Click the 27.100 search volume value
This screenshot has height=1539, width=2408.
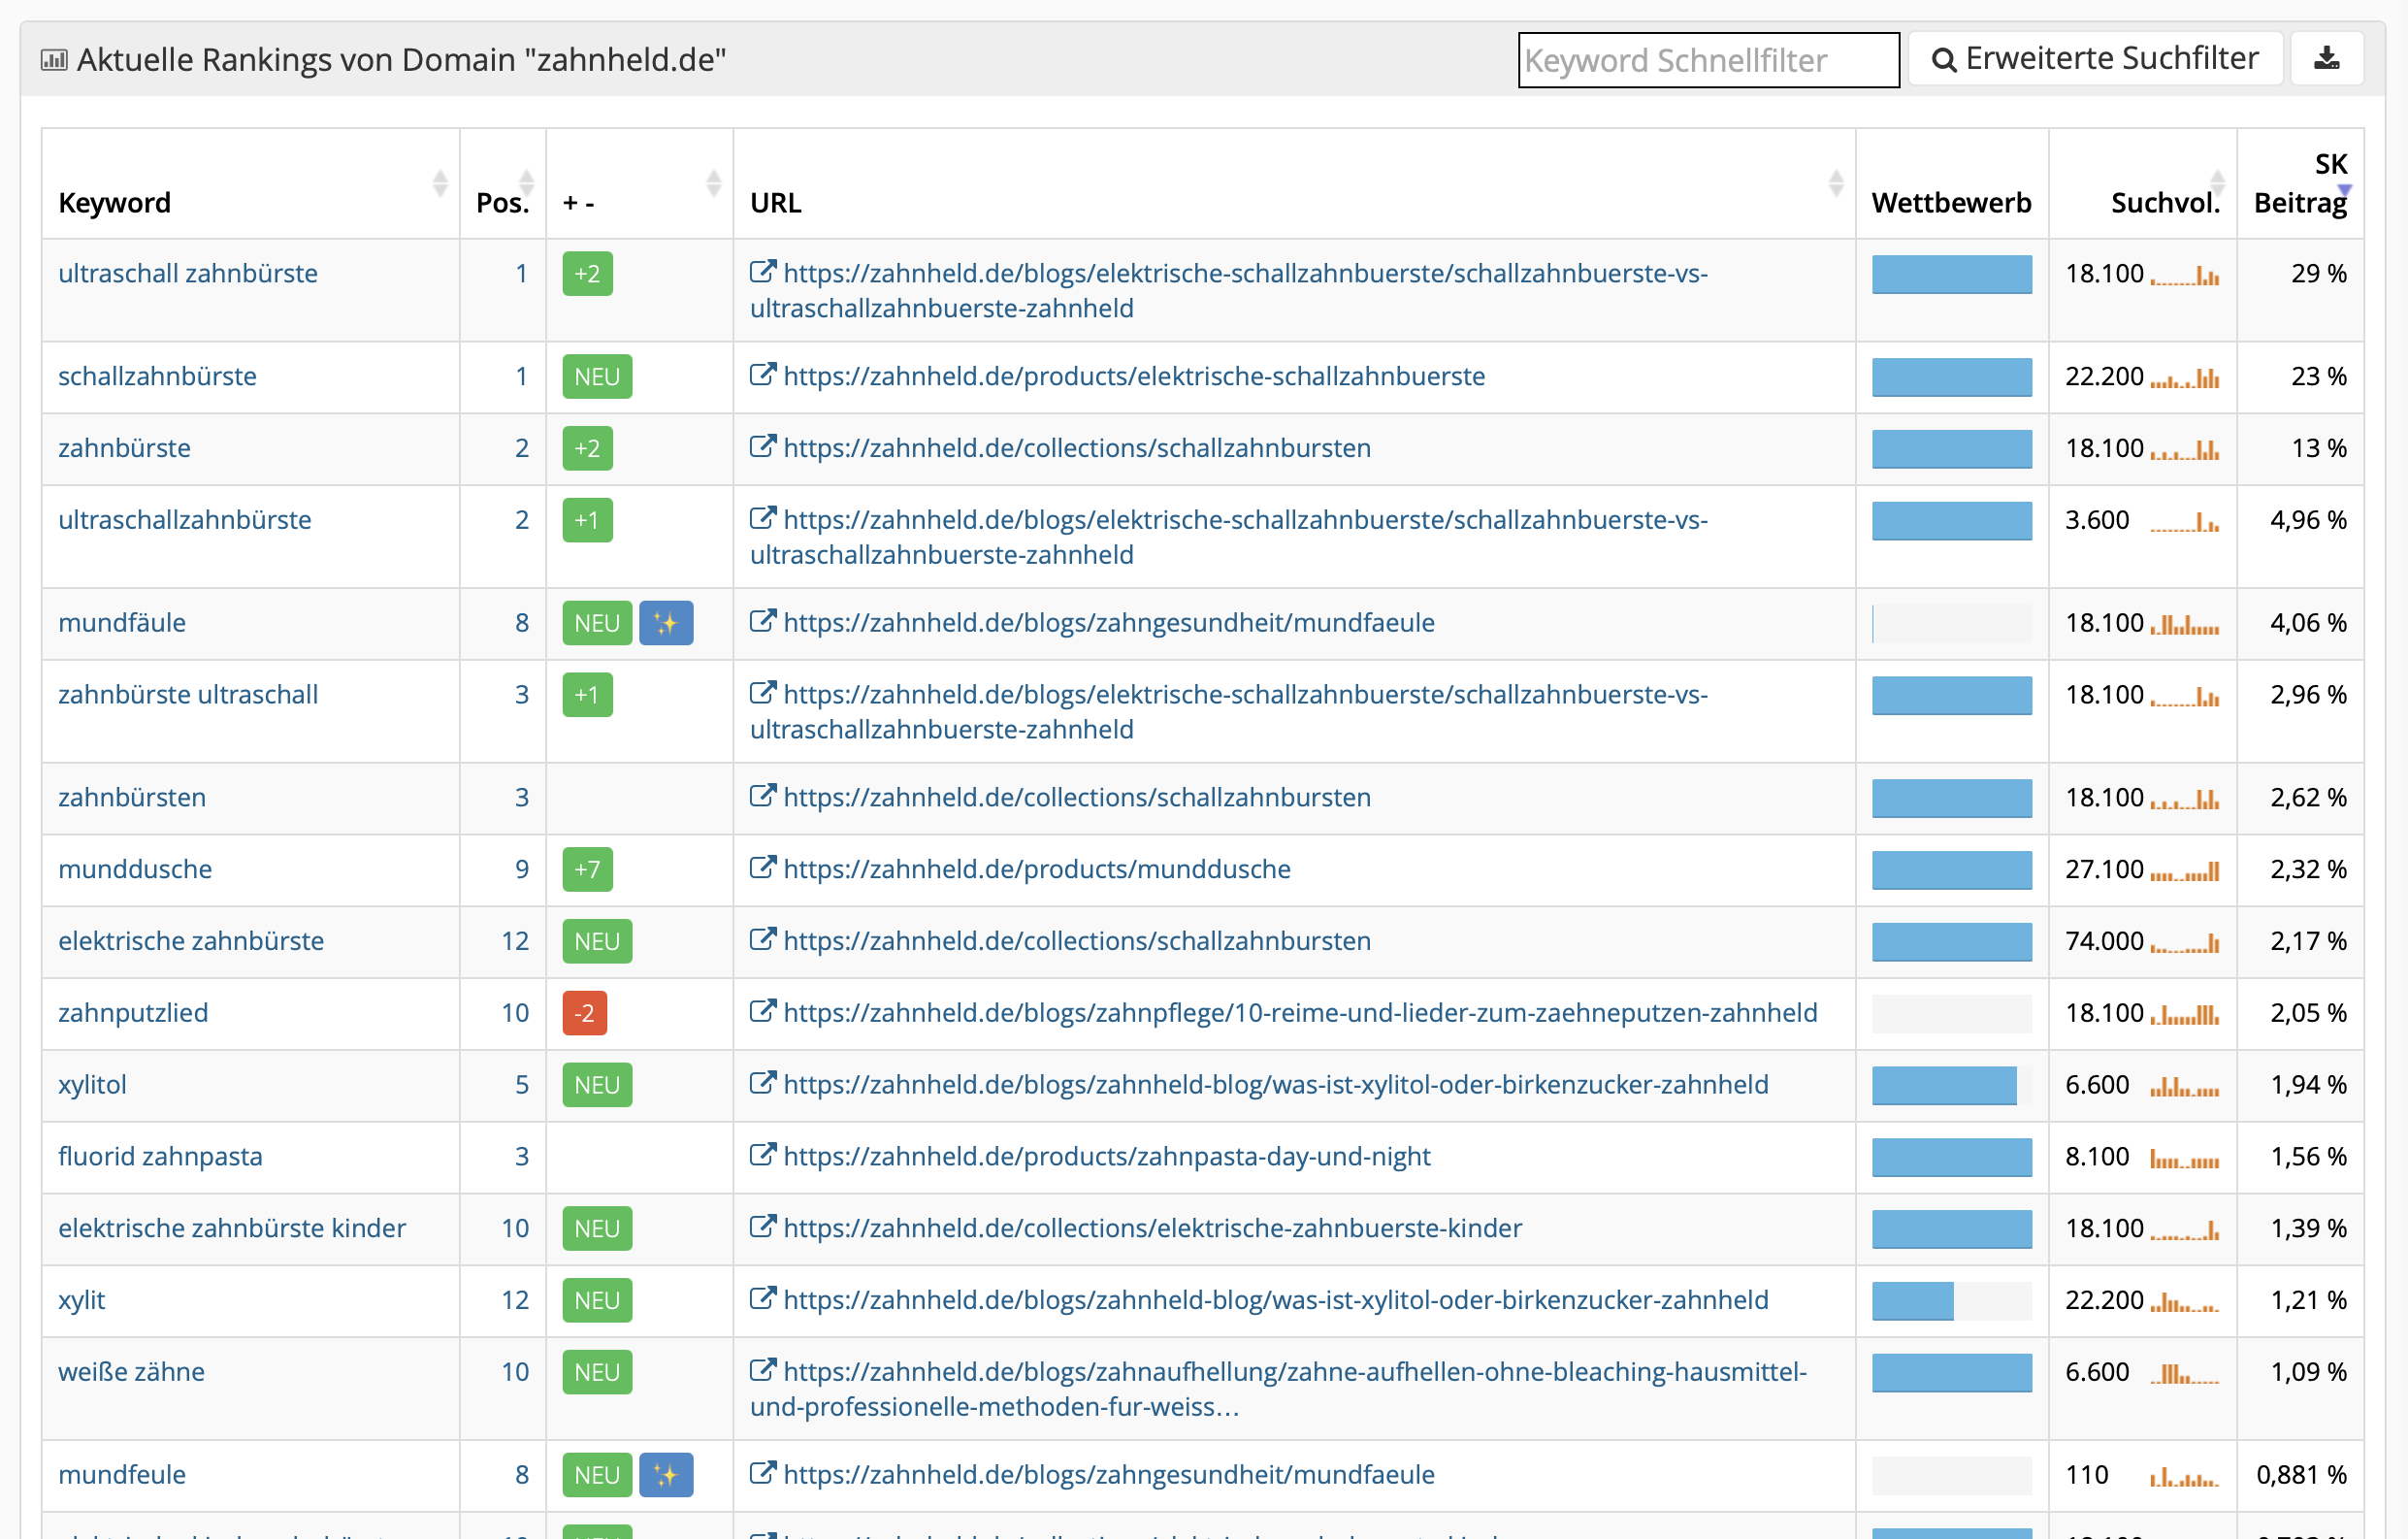[2104, 869]
